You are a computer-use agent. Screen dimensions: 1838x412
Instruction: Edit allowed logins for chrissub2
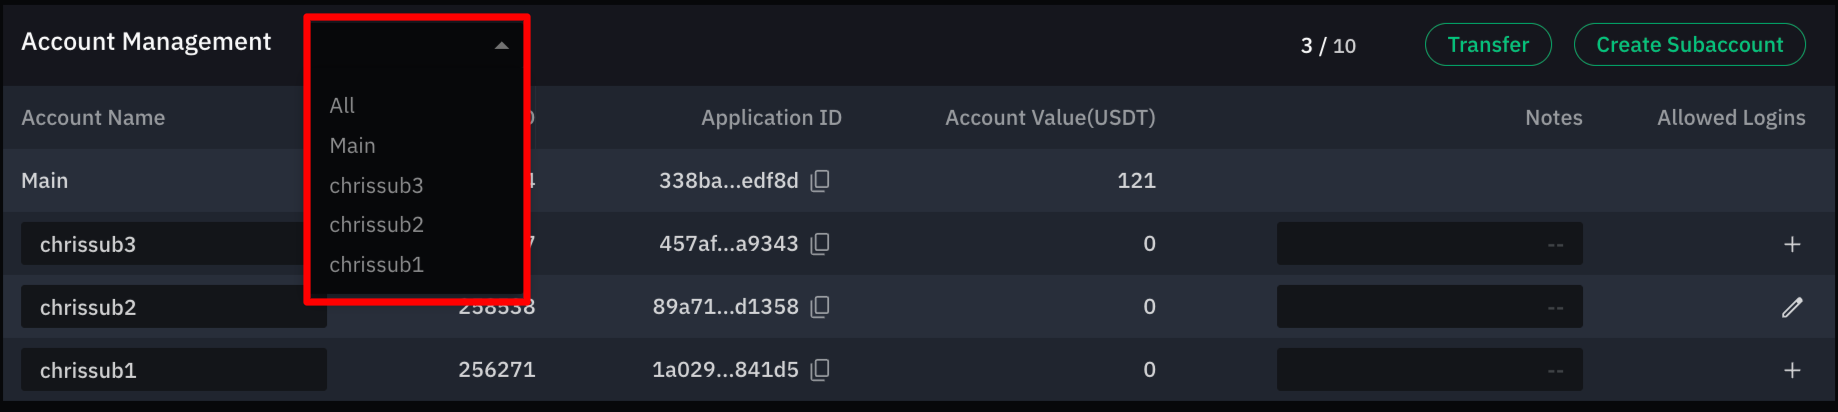(1792, 307)
